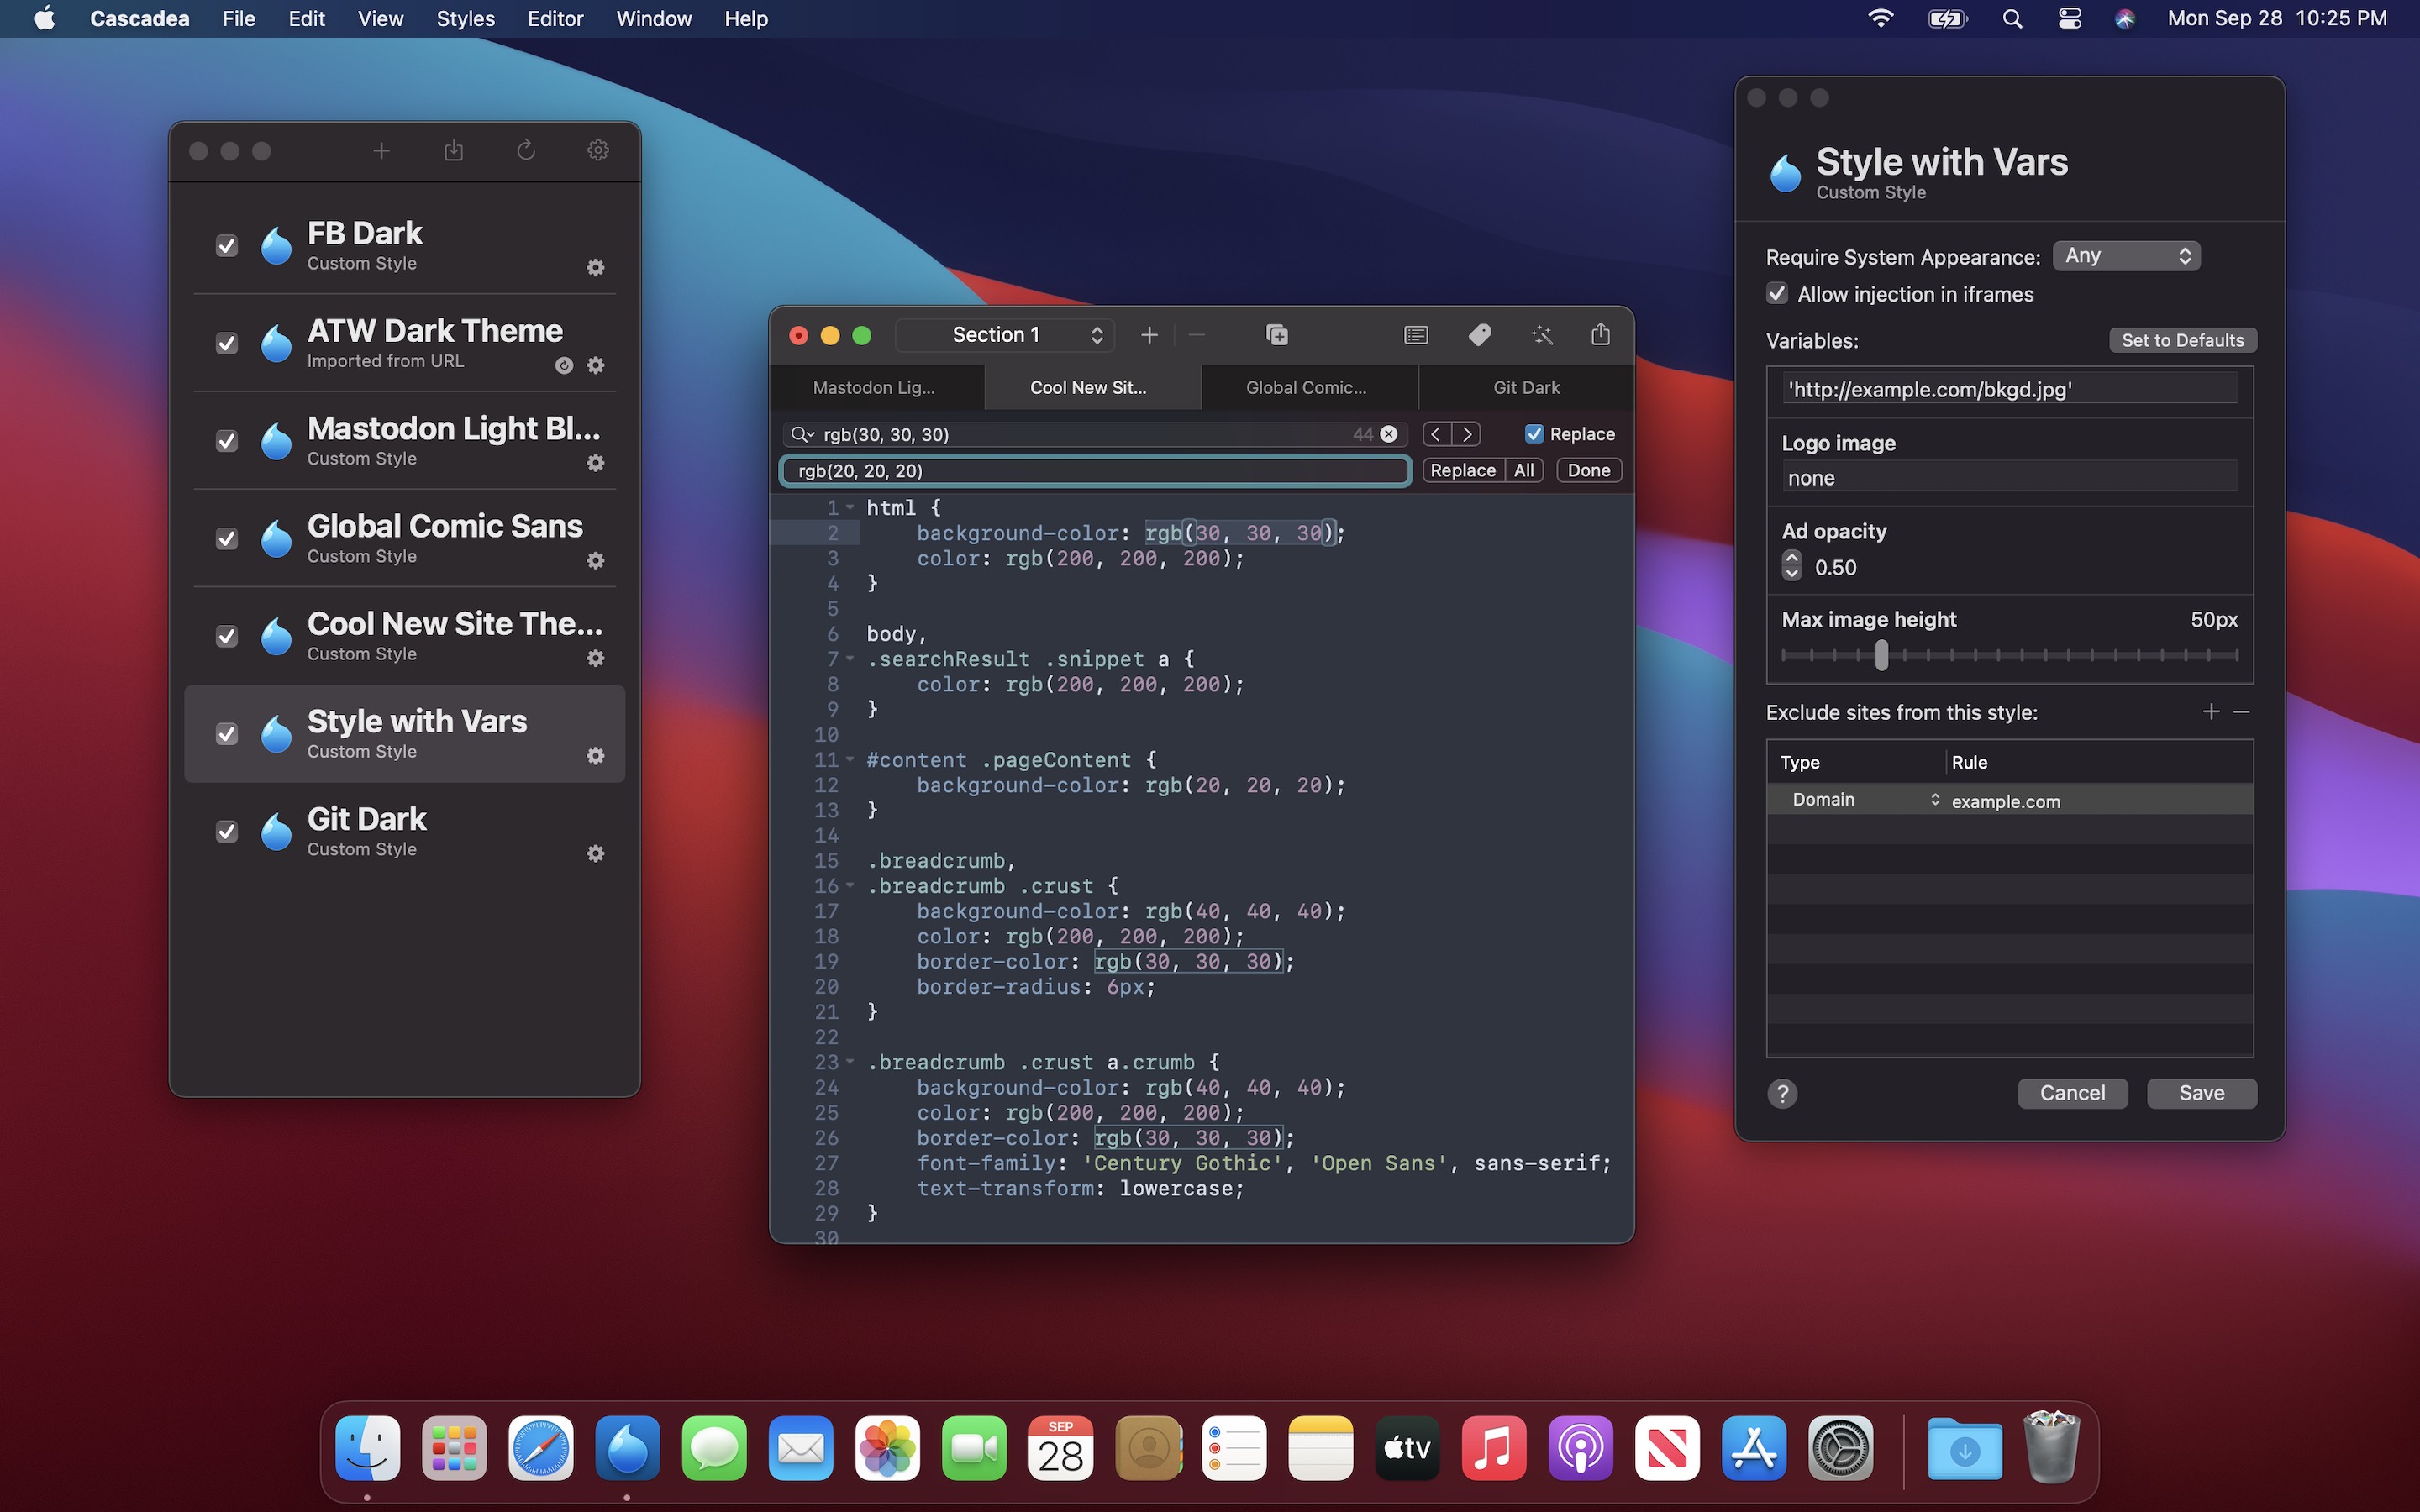Viewport: 2420px width, 1512px height.
Task: Click the refresh styles icon
Action: pyautogui.click(x=526, y=151)
